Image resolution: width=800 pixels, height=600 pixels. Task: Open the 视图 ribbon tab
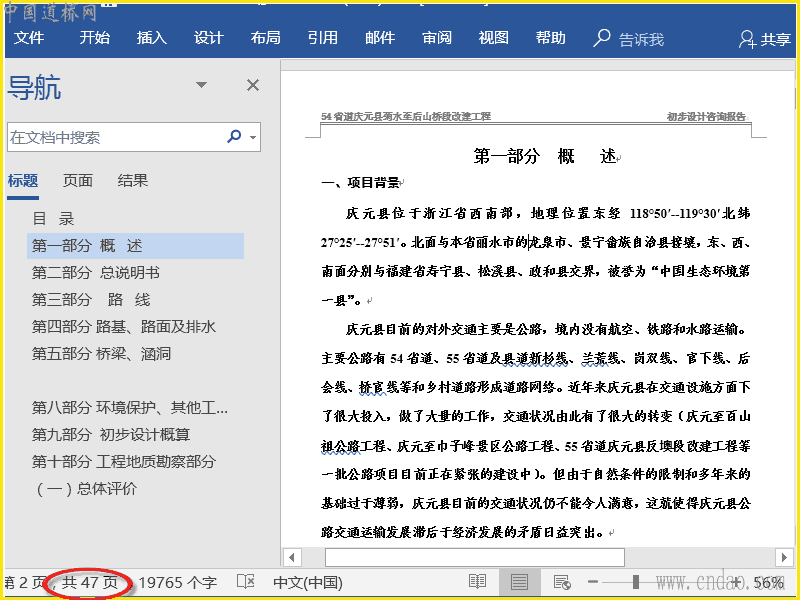[493, 38]
